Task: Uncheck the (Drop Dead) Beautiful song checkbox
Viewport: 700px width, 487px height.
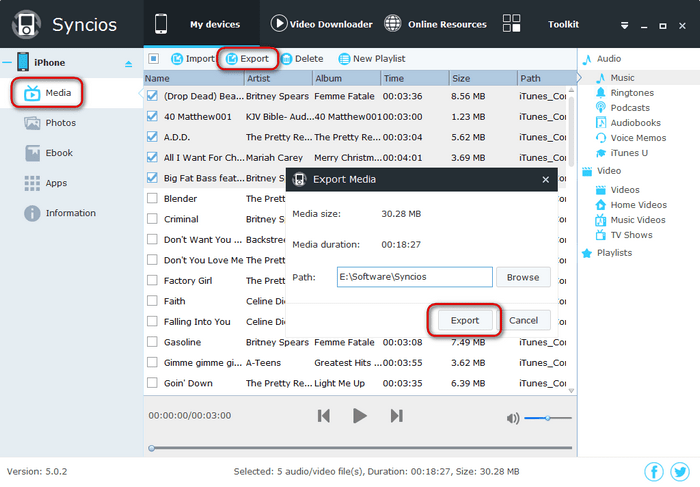Action: 152,96
